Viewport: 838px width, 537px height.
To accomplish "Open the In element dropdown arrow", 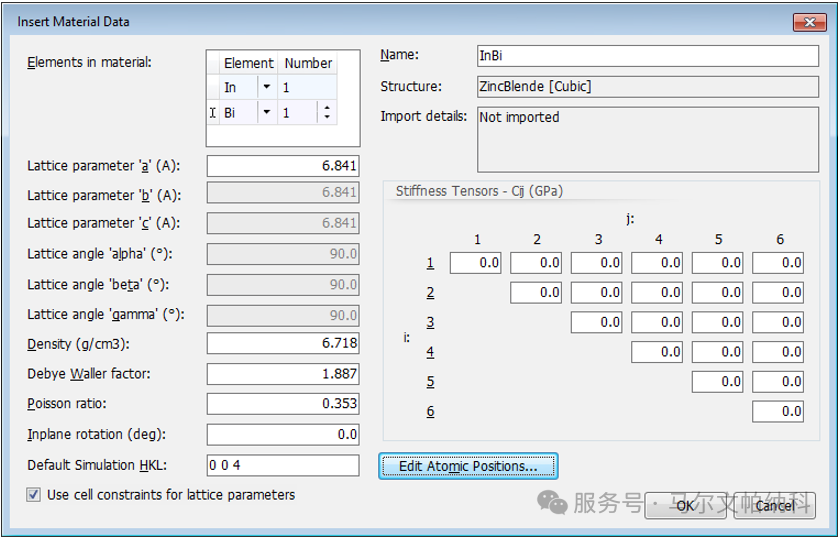I will coord(267,87).
